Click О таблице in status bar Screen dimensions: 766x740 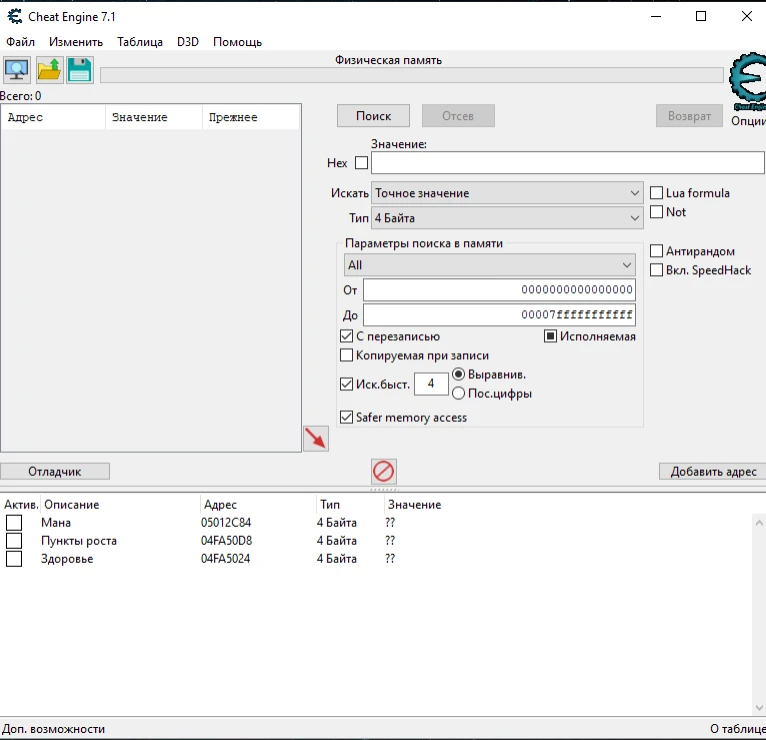tap(738, 729)
